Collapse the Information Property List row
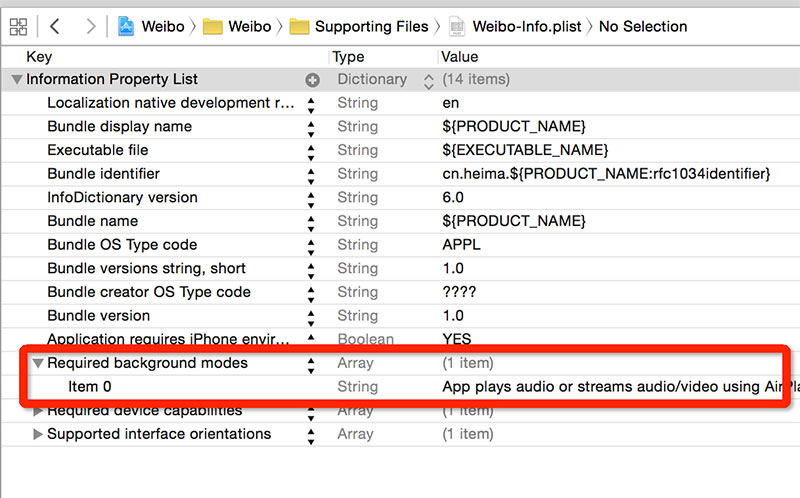800x498 pixels. pos(16,80)
